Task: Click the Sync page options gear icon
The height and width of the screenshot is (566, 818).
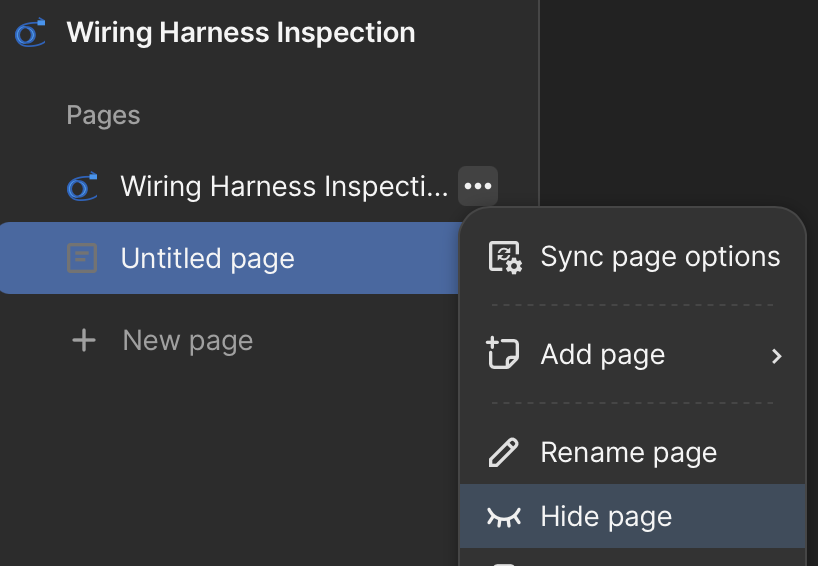Action: click(x=504, y=257)
